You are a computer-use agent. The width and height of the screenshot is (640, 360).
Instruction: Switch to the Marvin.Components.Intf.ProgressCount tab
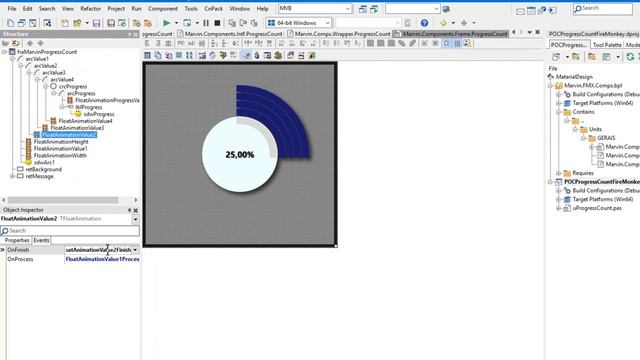click(230, 34)
